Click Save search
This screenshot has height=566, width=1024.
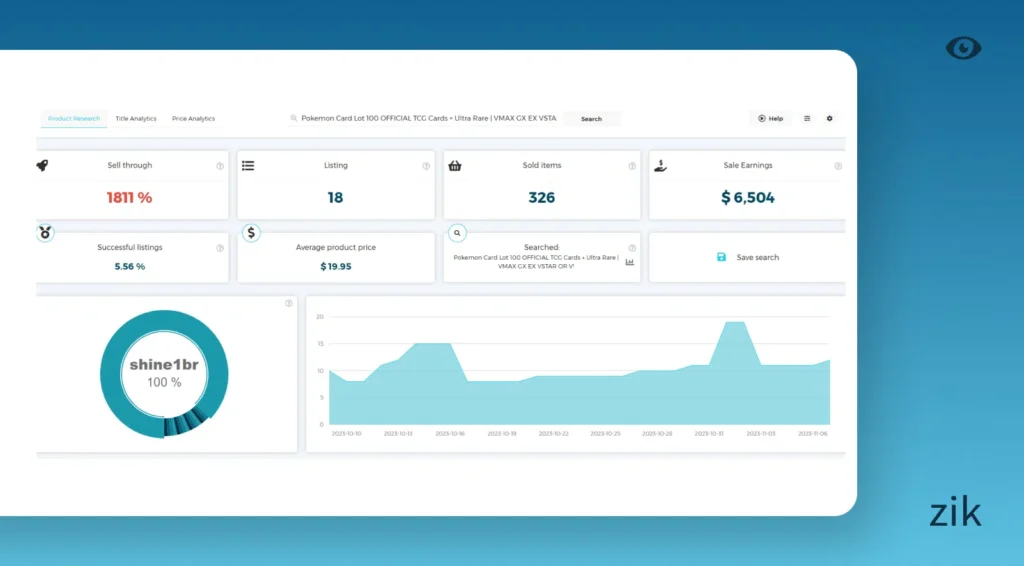click(x=748, y=258)
